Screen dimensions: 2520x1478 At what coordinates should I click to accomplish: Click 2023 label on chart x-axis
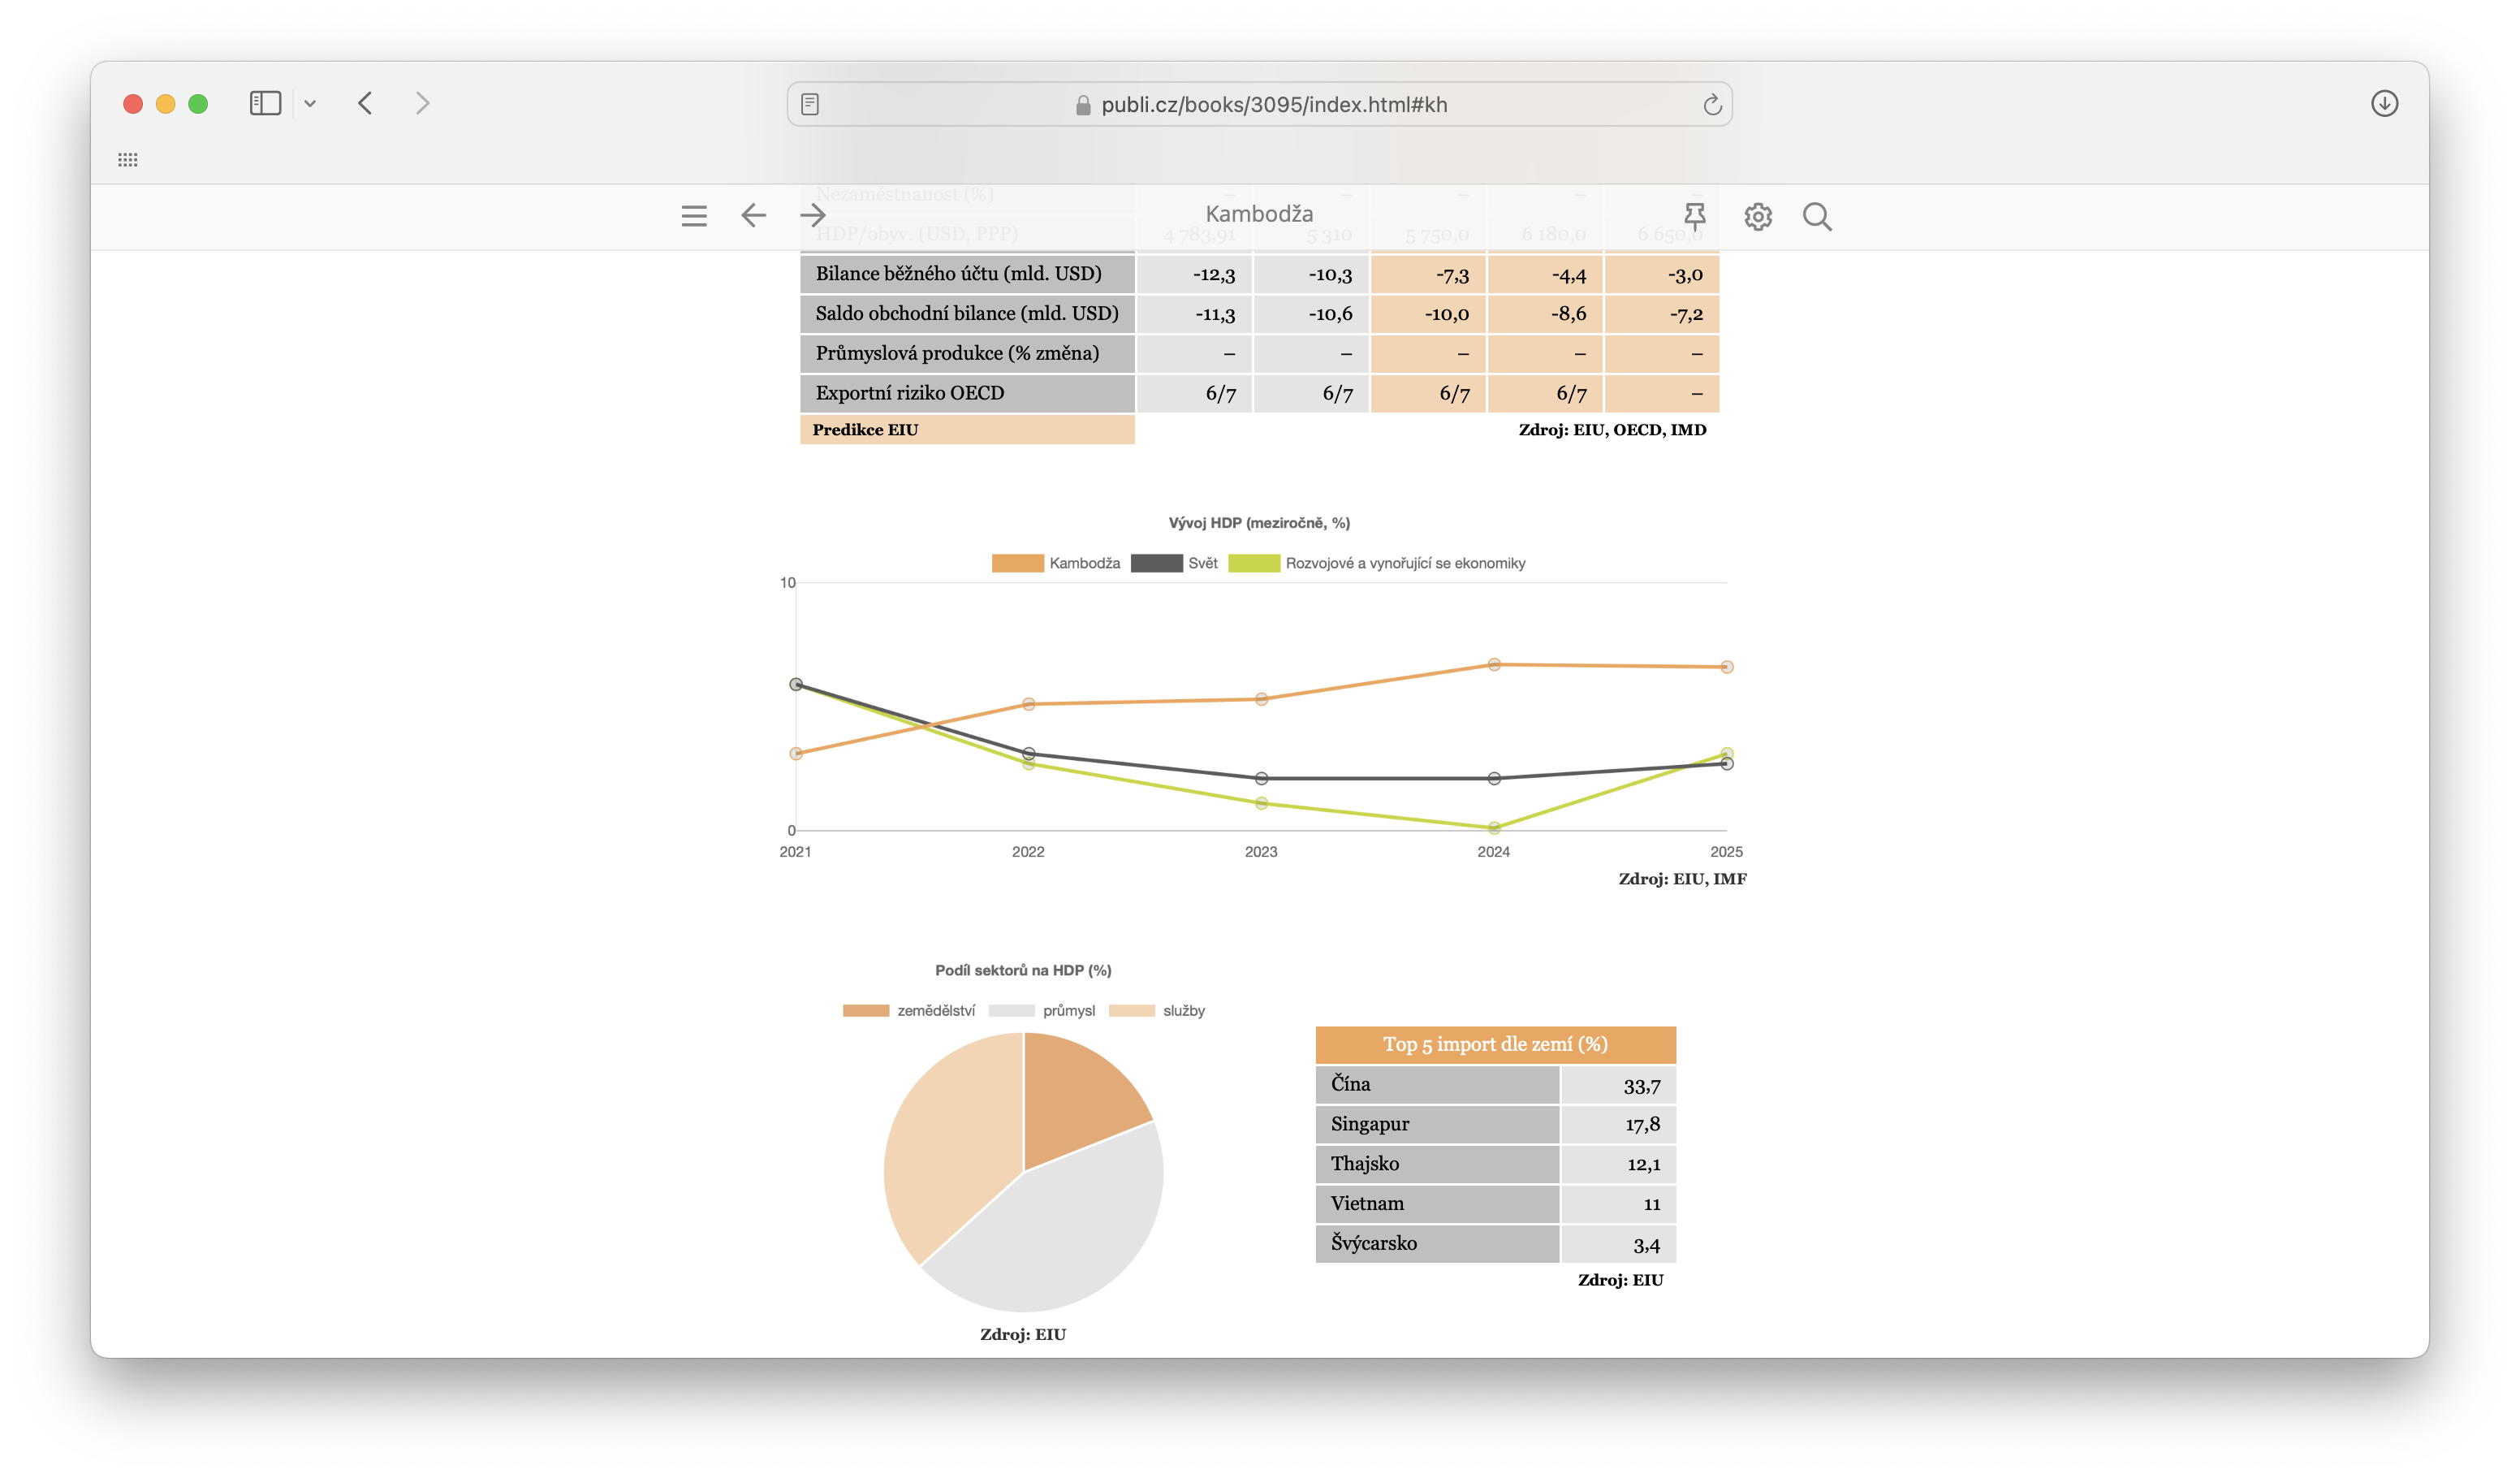pyautogui.click(x=1261, y=852)
